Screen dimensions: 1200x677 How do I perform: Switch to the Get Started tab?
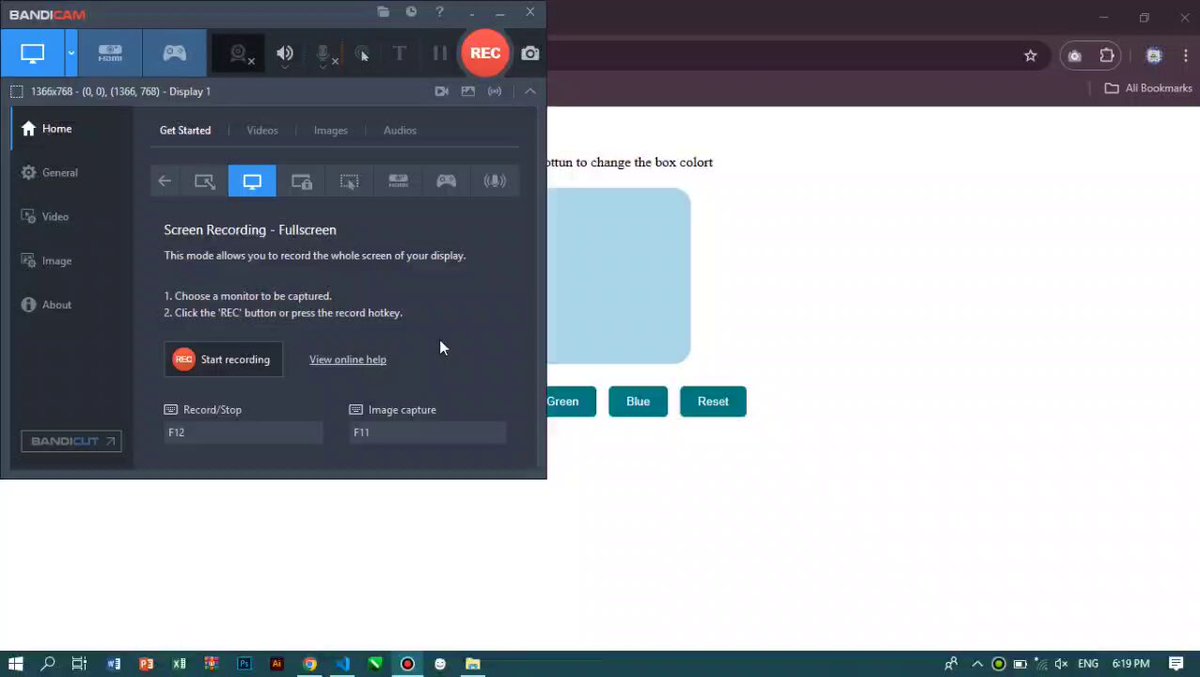coord(185,130)
